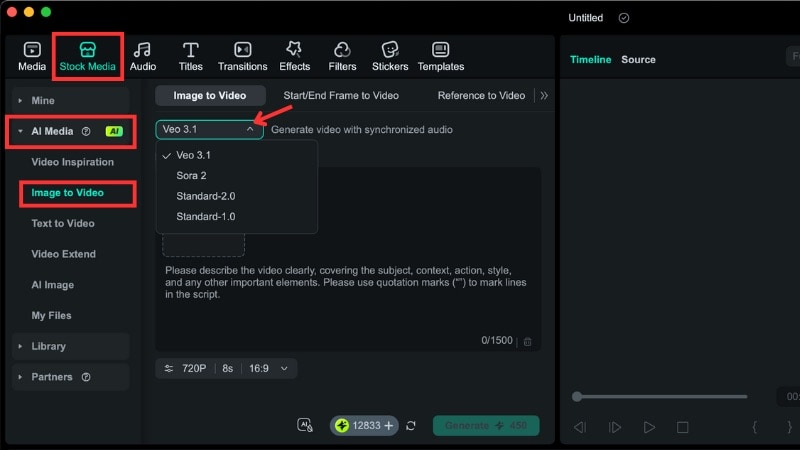Expand the Library section

click(x=20, y=346)
